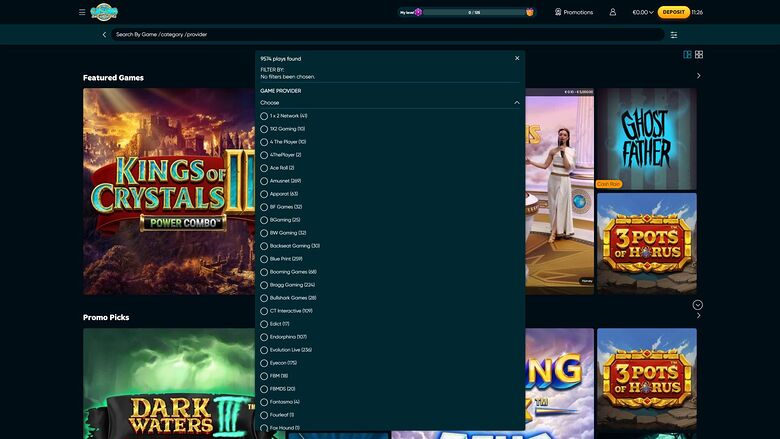This screenshot has height=439, width=780.
Task: Select Fantasma provider
Action: (x=280, y=402)
